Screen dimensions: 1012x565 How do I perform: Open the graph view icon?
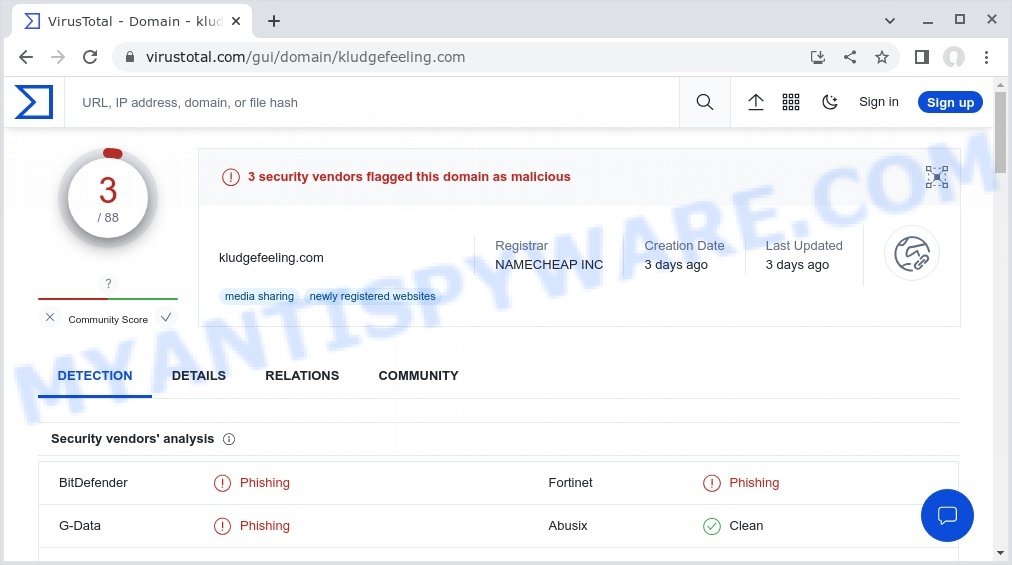tap(936, 176)
